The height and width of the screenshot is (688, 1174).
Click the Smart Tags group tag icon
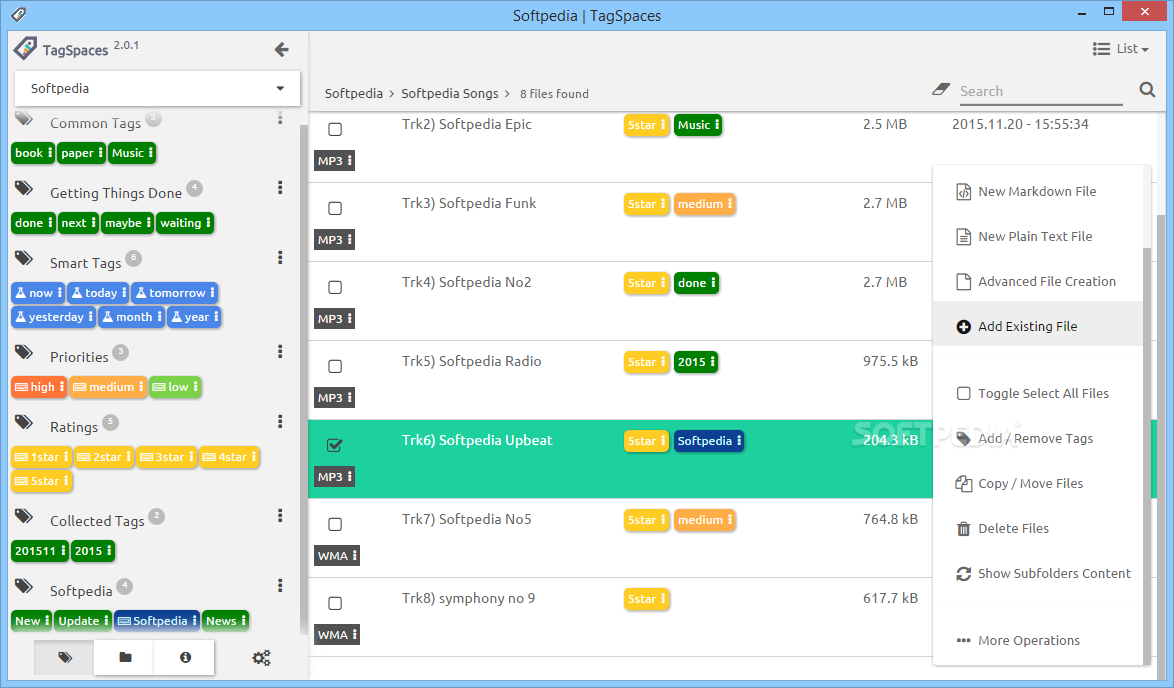(x=24, y=258)
